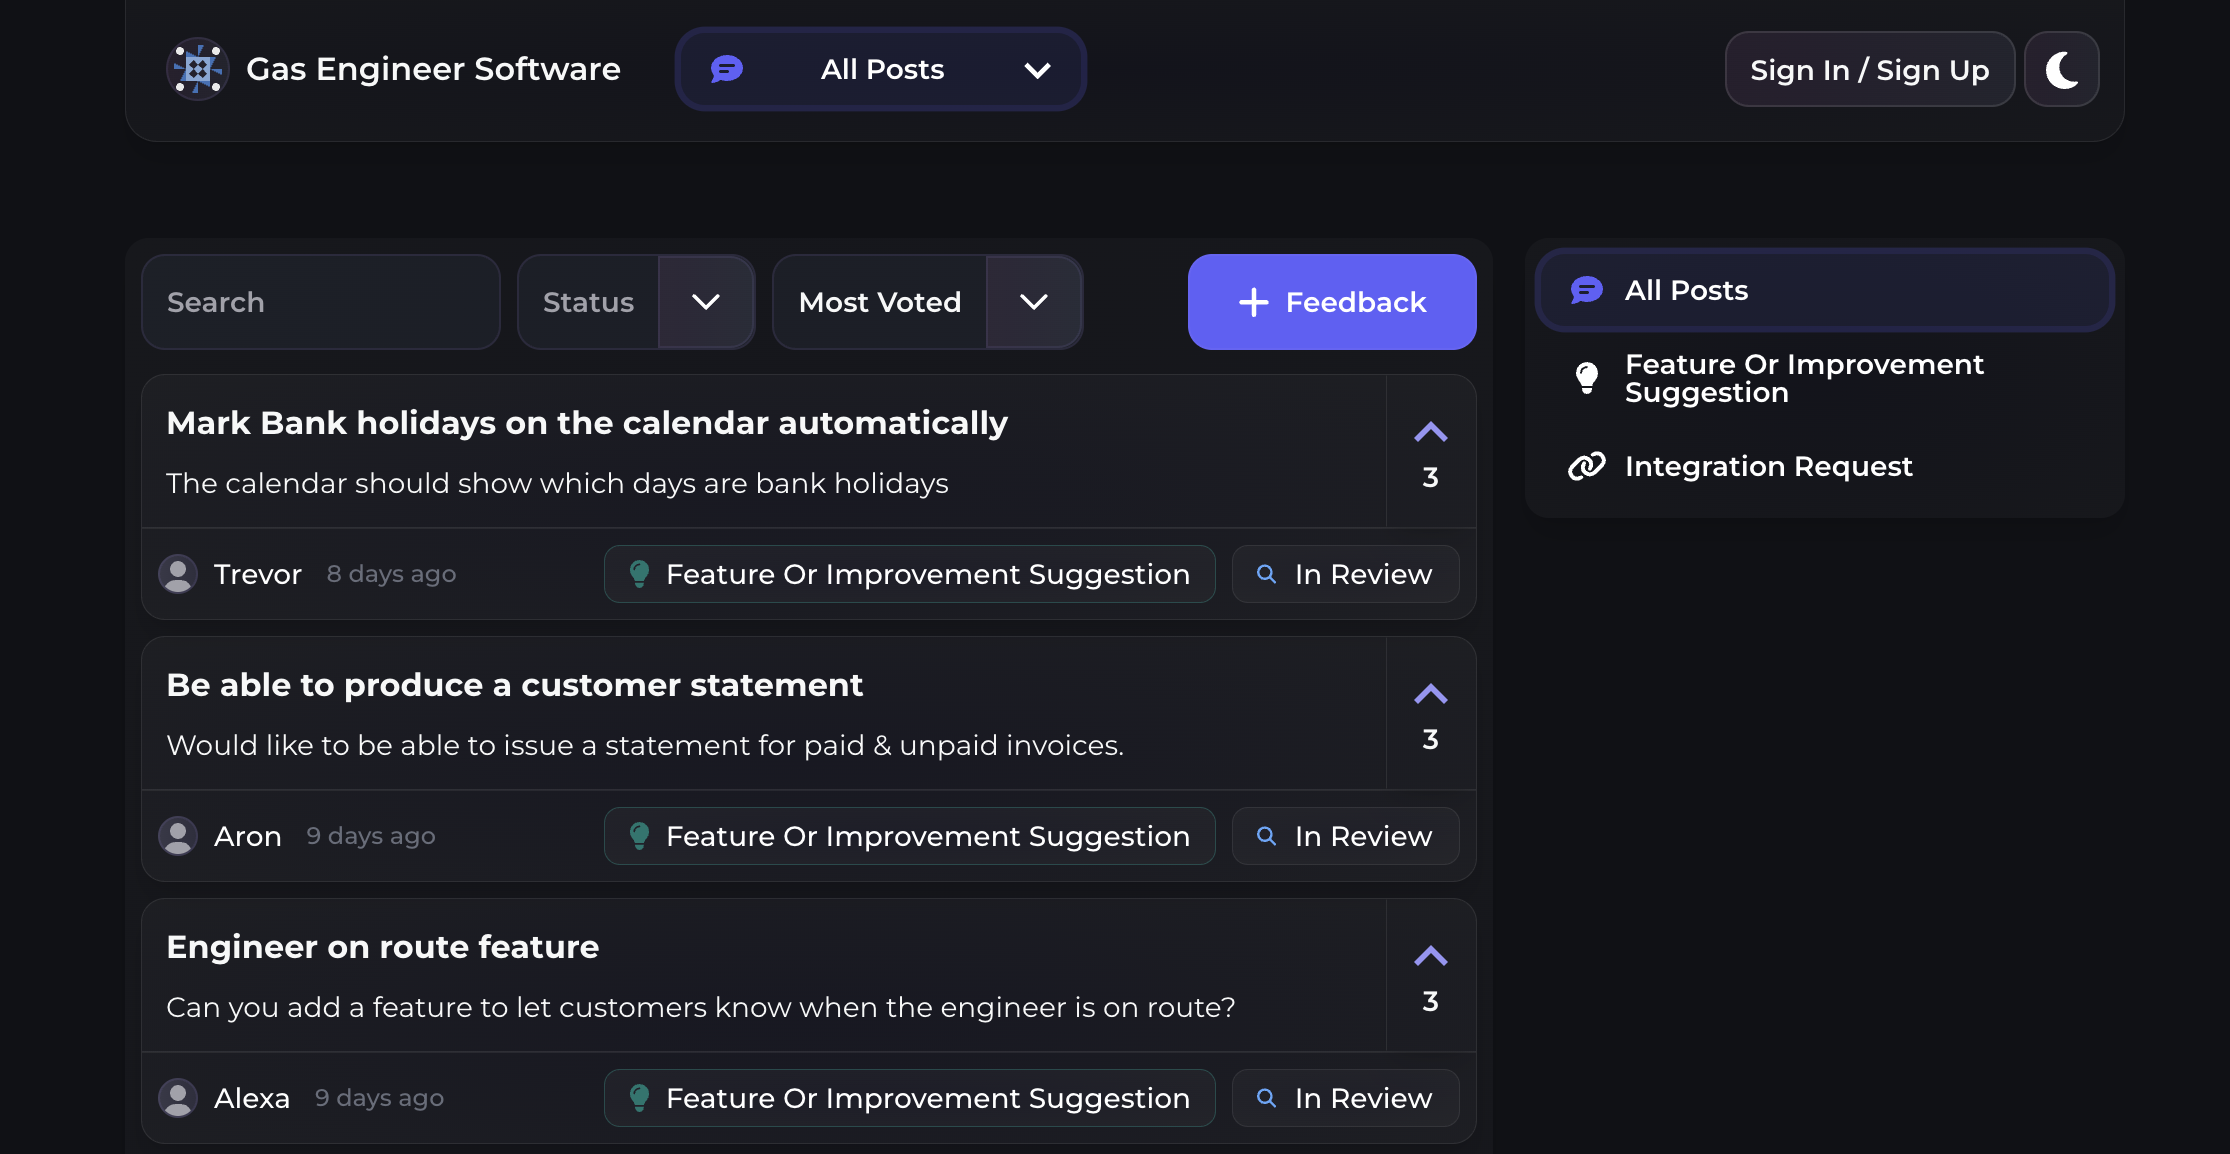Open the Be able to produce a customer statement post
The height and width of the screenshot is (1154, 2230).
514,685
